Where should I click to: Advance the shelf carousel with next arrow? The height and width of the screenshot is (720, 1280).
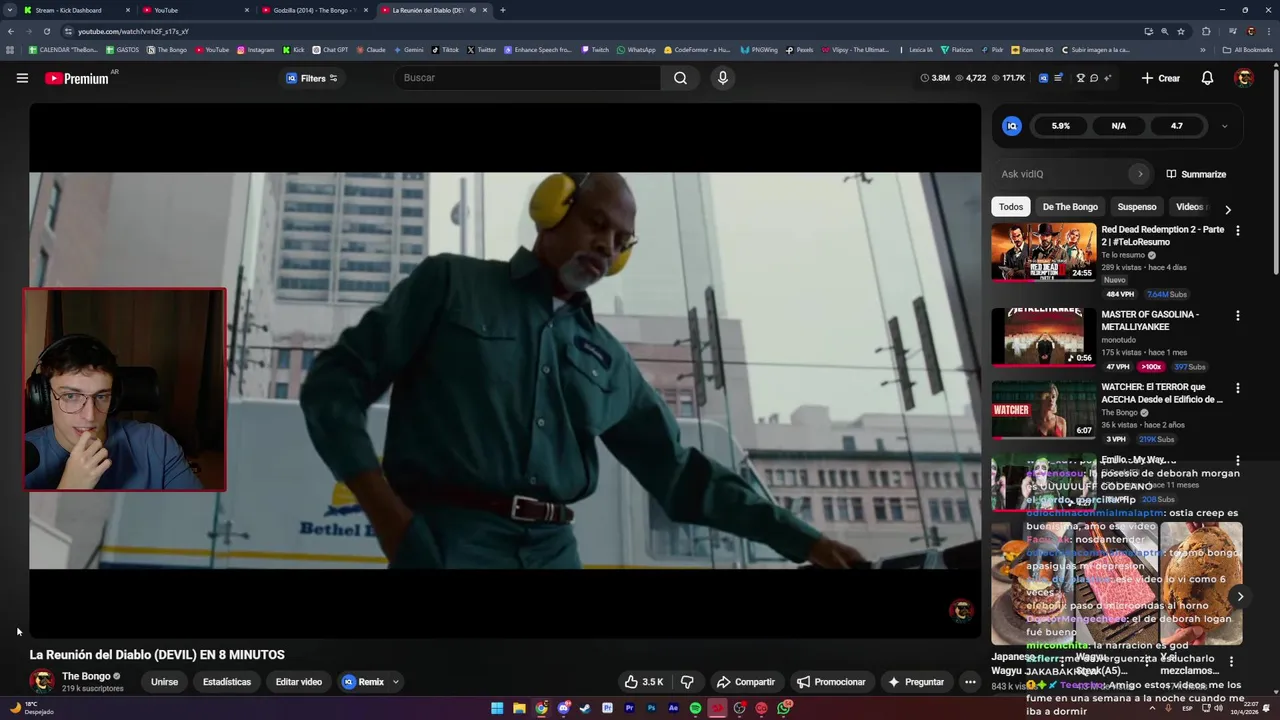(x=1240, y=597)
